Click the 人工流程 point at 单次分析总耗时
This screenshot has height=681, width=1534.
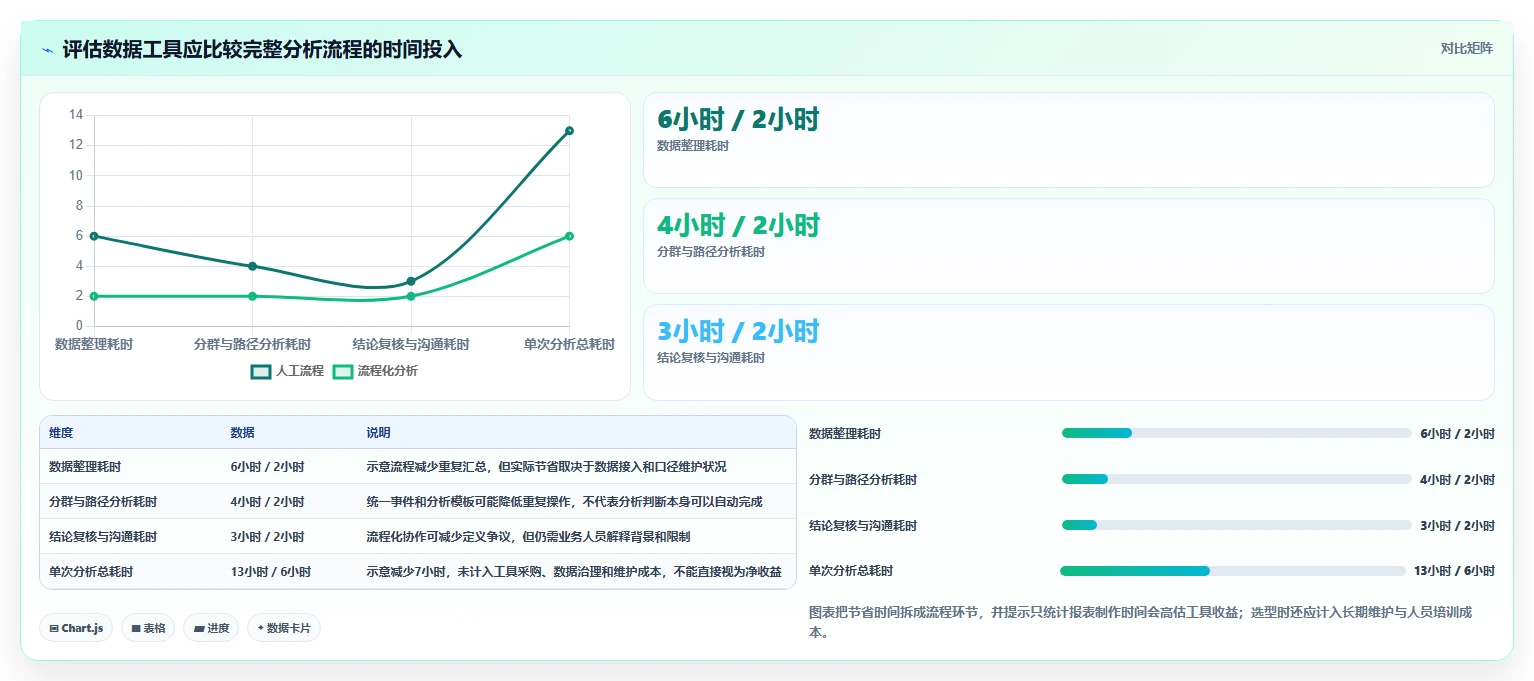569,131
